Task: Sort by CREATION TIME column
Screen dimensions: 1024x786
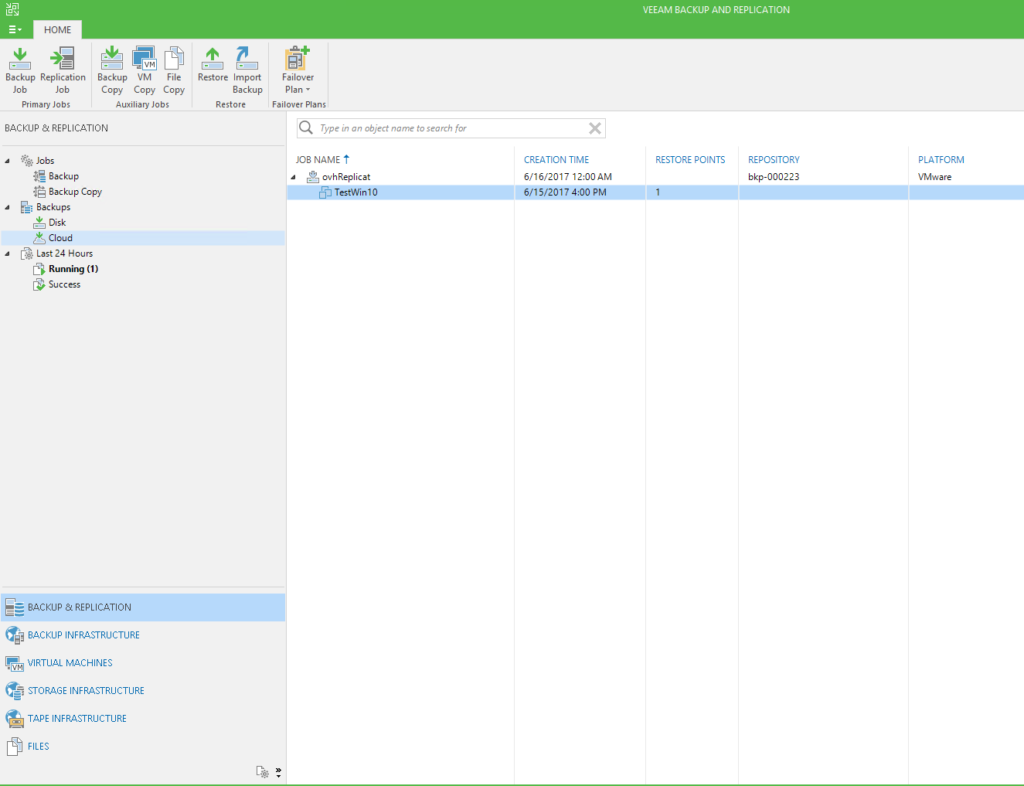Action: tap(556, 159)
